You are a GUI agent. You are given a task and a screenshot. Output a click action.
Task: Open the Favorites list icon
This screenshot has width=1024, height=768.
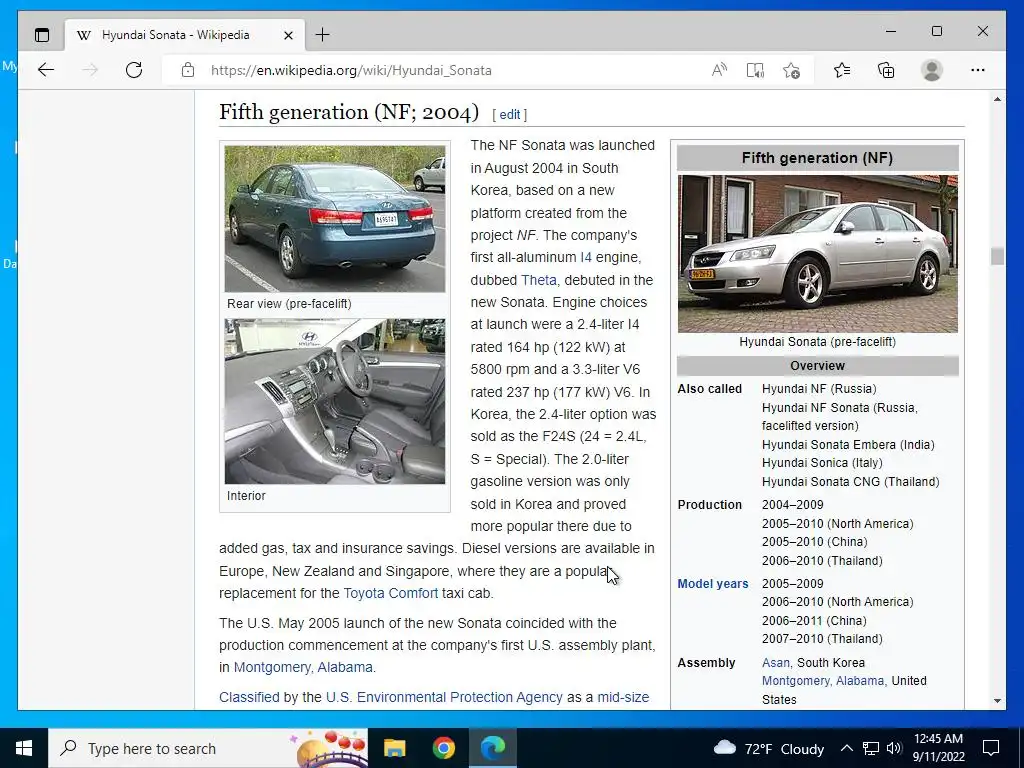coord(842,70)
